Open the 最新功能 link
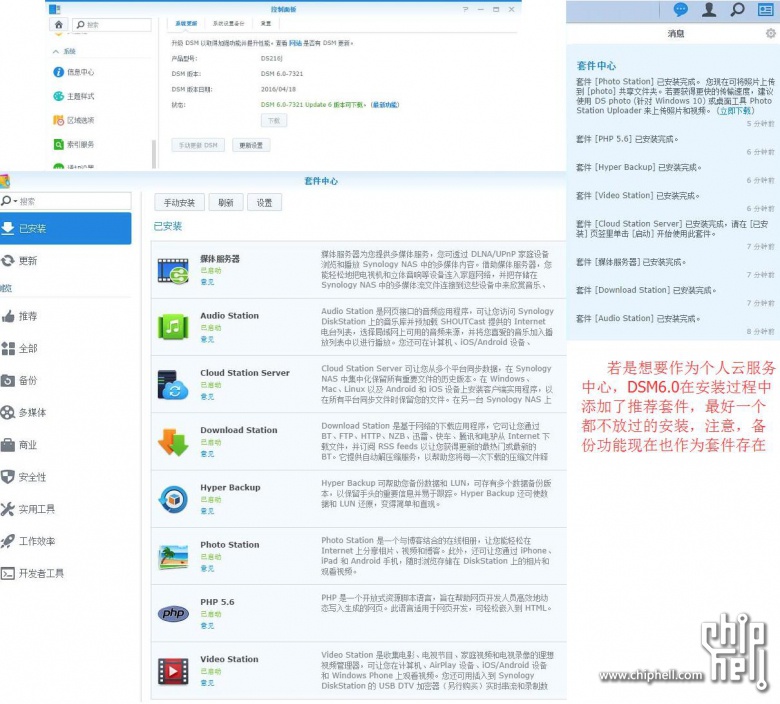The height and width of the screenshot is (704, 780). coord(385,104)
